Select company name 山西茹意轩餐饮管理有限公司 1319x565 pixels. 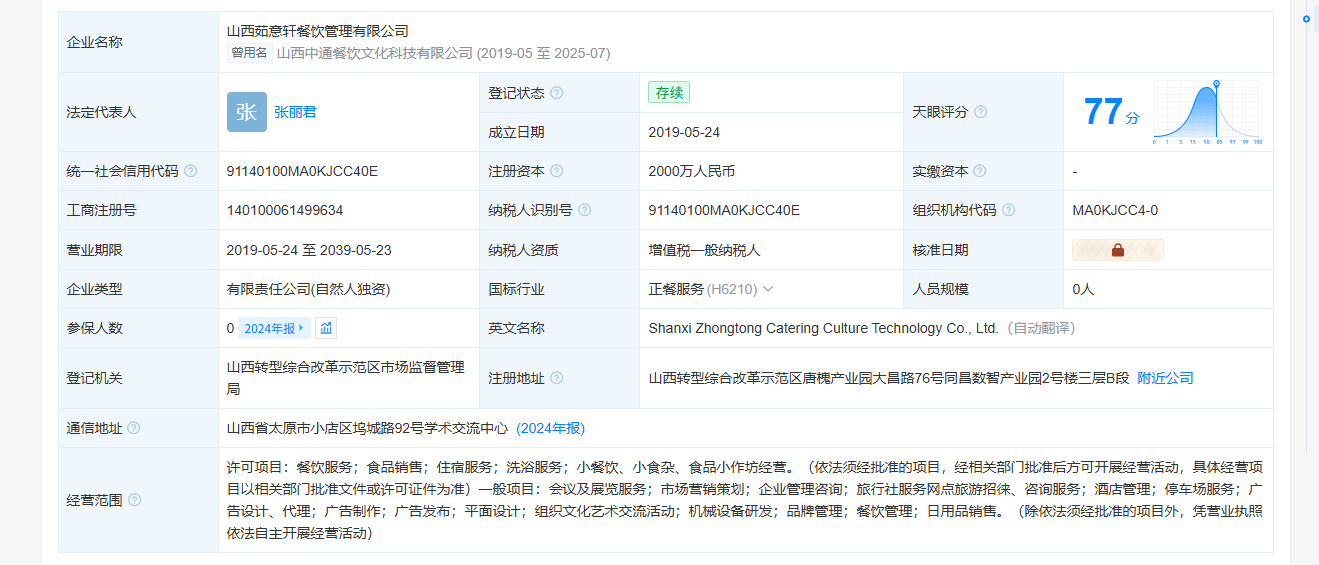tap(318, 31)
